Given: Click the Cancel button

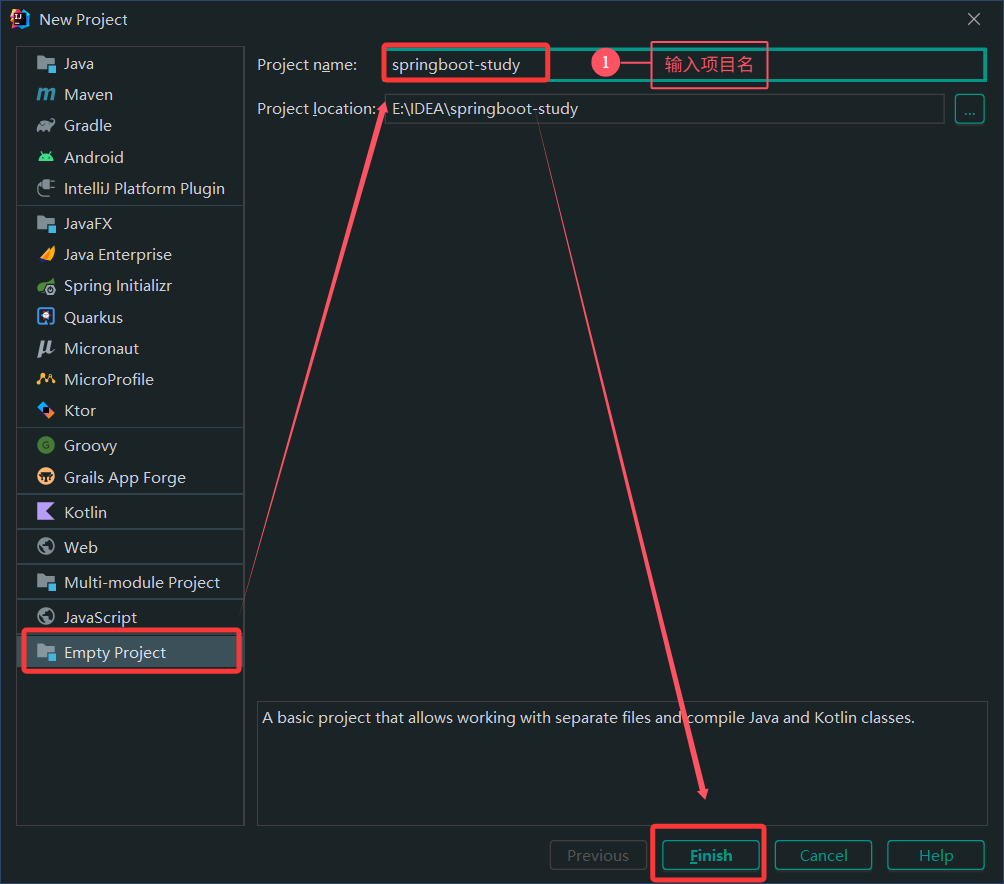Looking at the screenshot, I should (823, 855).
